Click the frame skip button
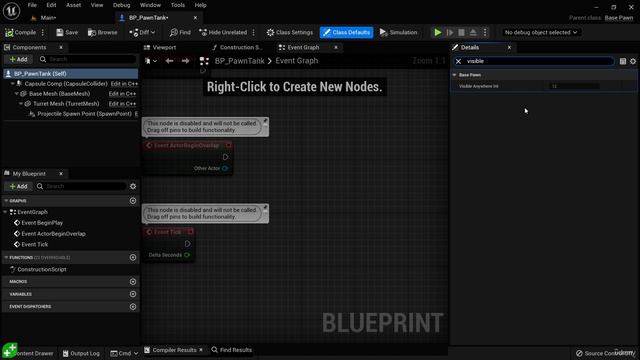Viewport: 640px width, 360px height. 450,32
